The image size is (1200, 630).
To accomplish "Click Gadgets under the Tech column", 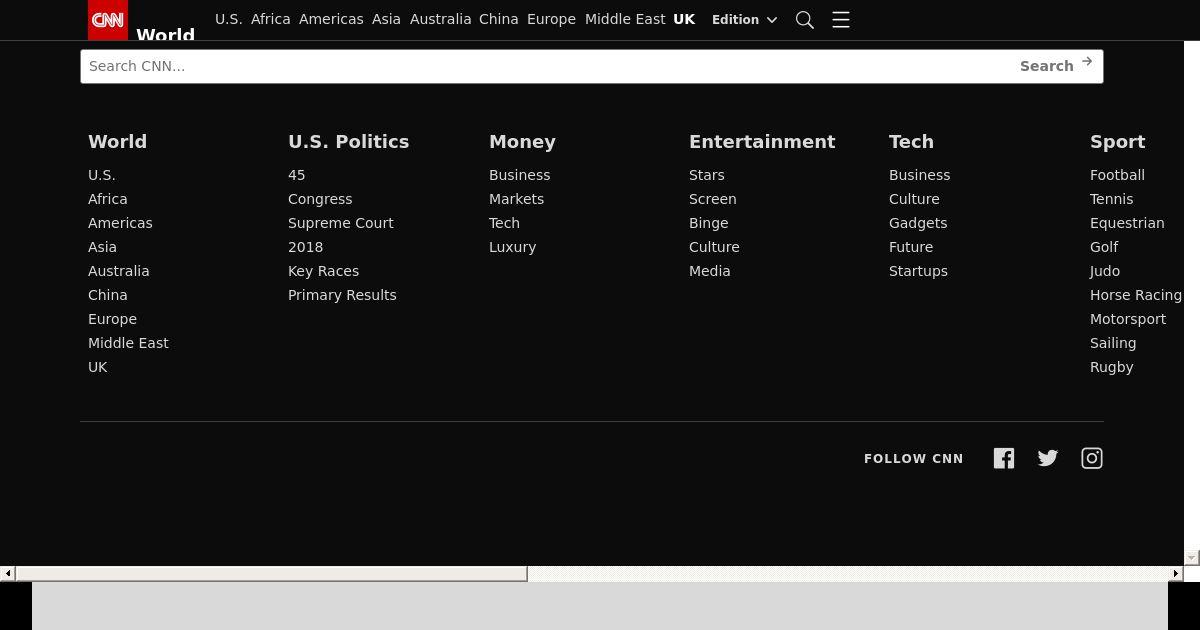I will [x=918, y=223].
